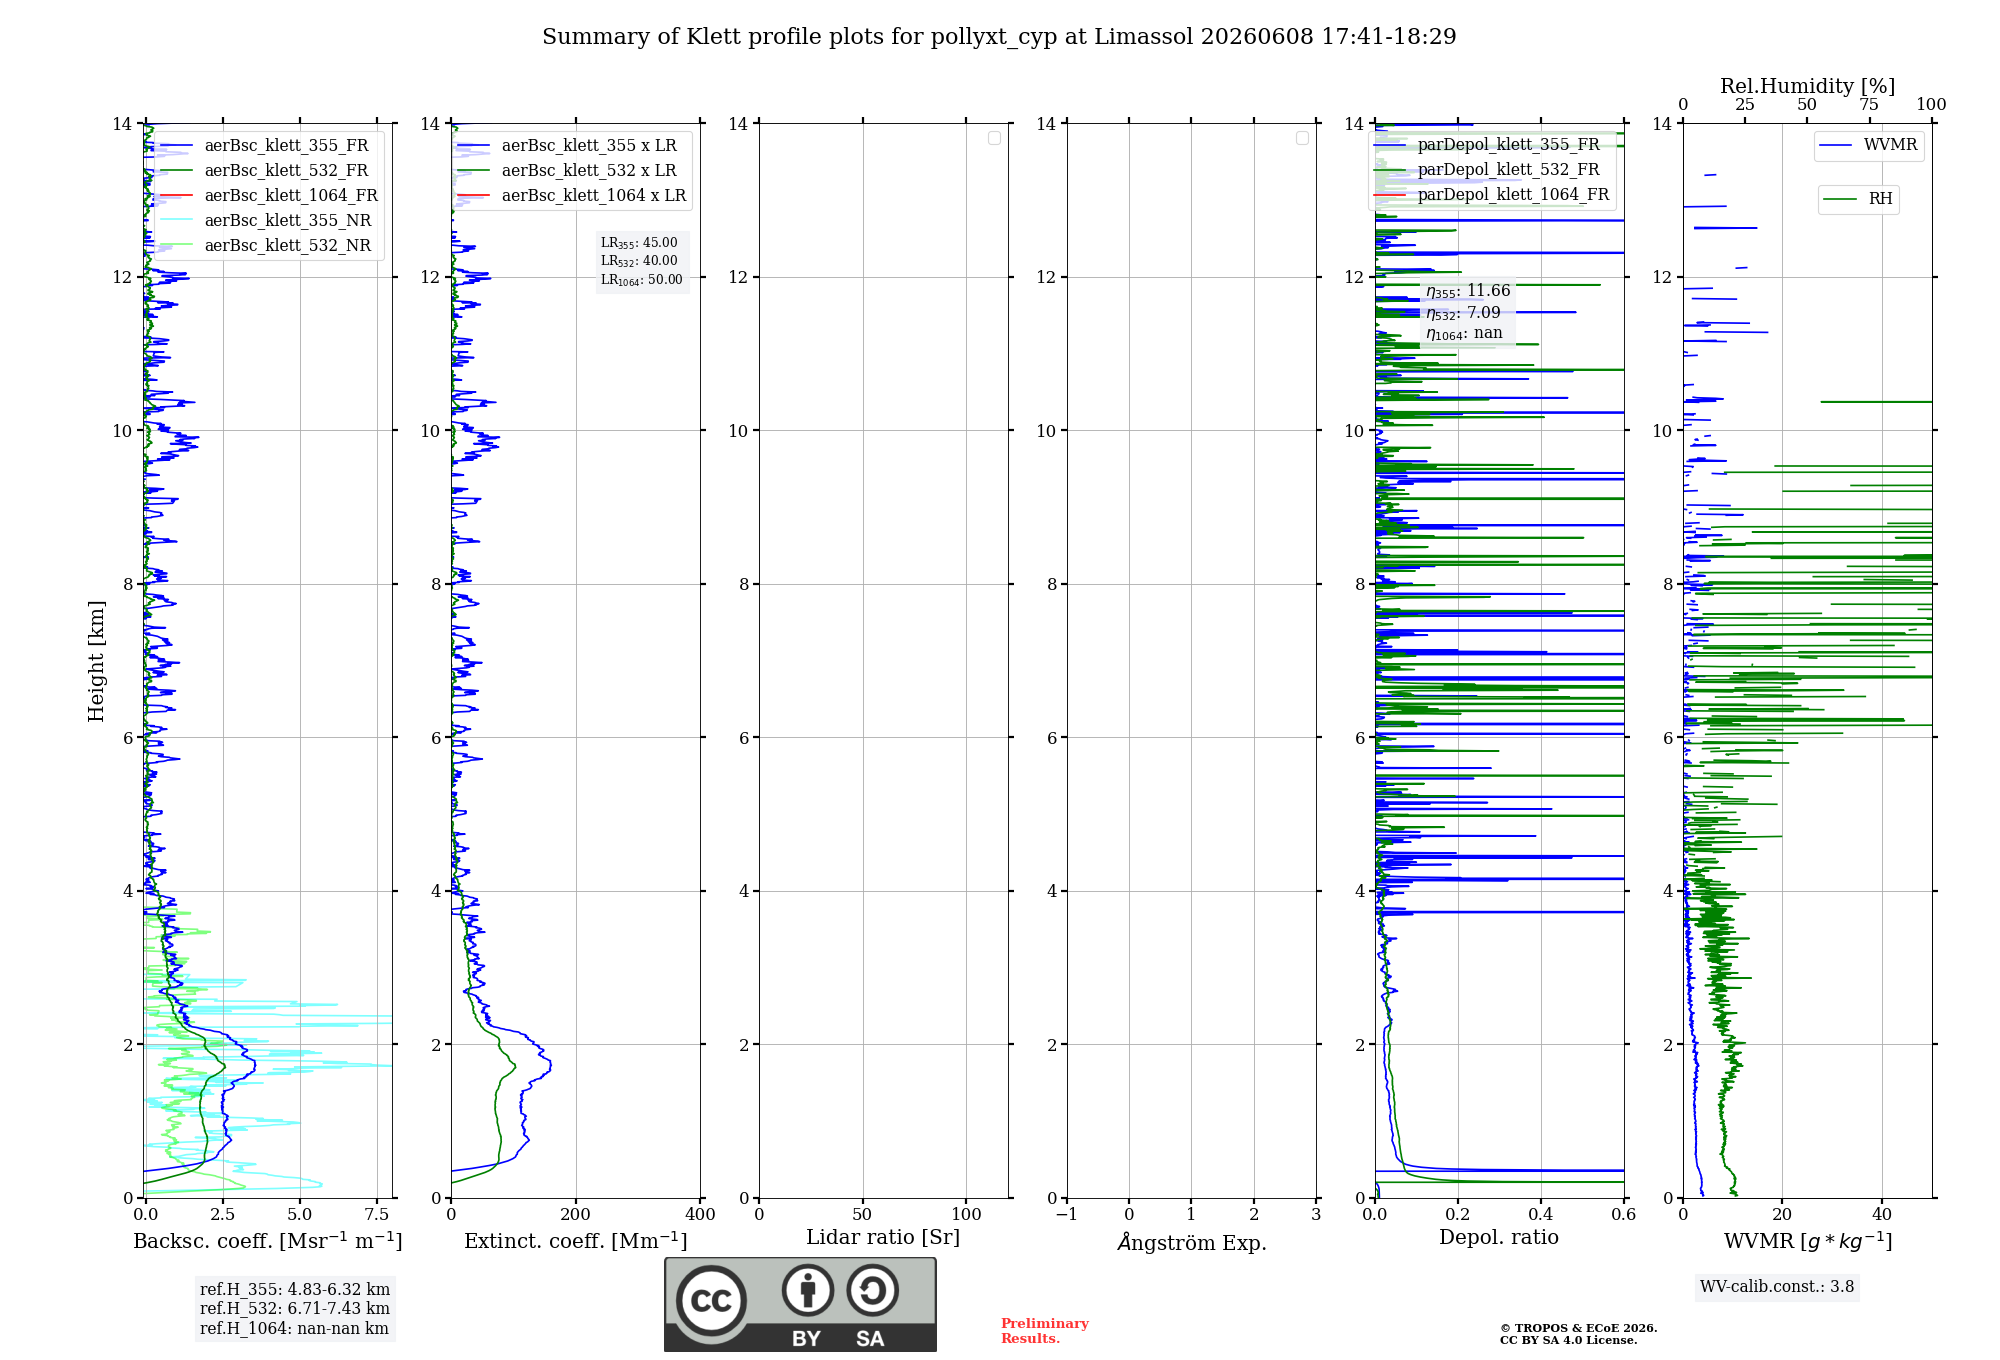
Task: Click the plot title Summary of Klett profile plots
Action: (x=999, y=37)
